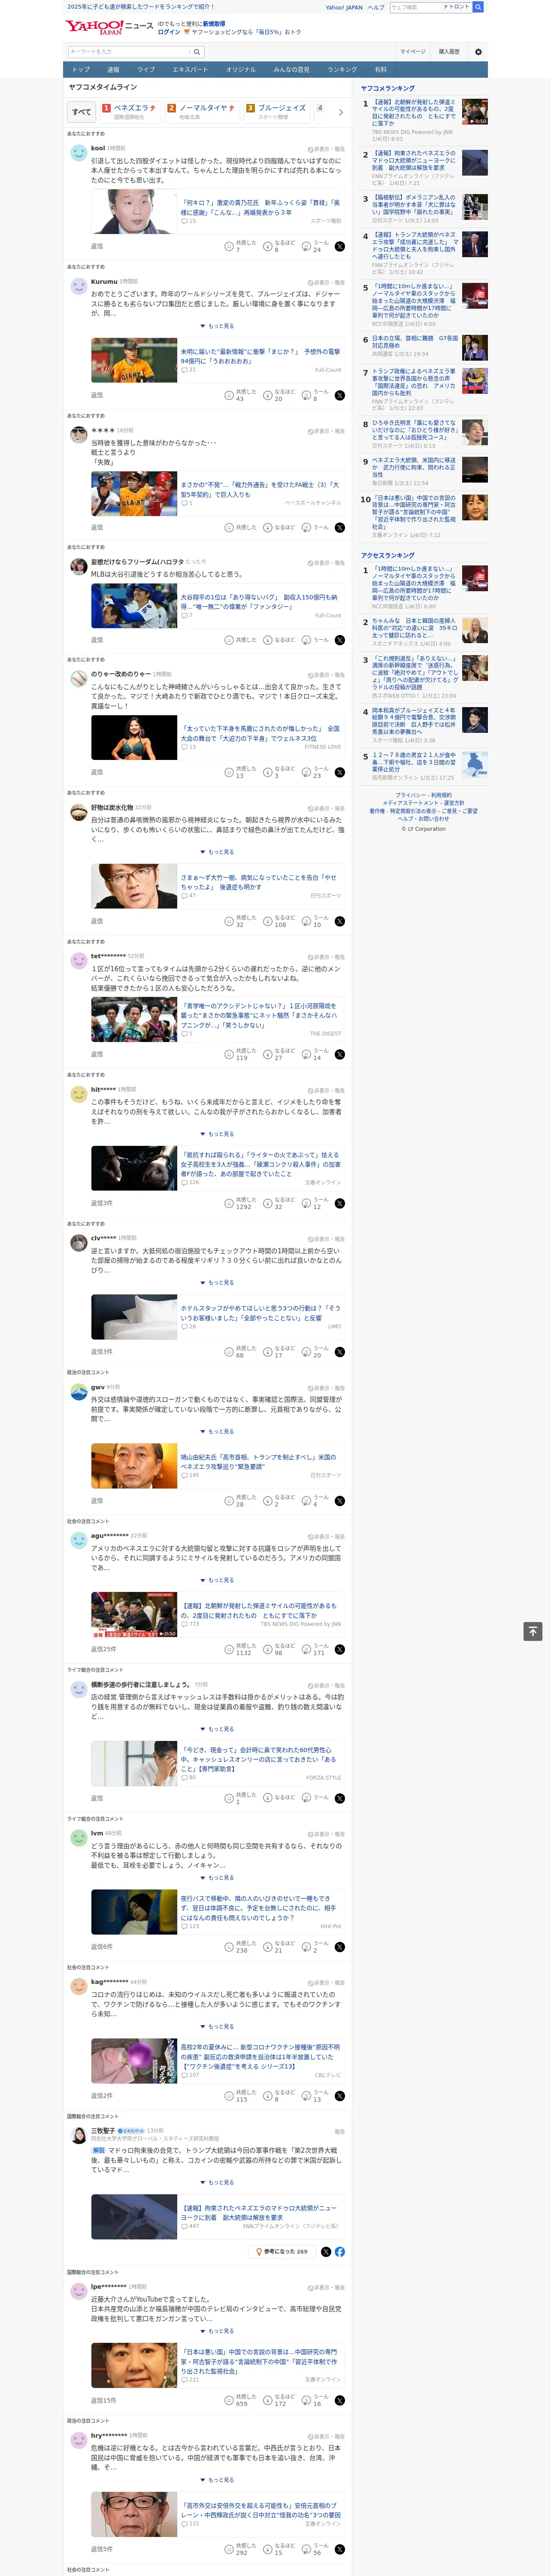
Task: Click 返信 under kool's comment
Action: click(97, 246)
